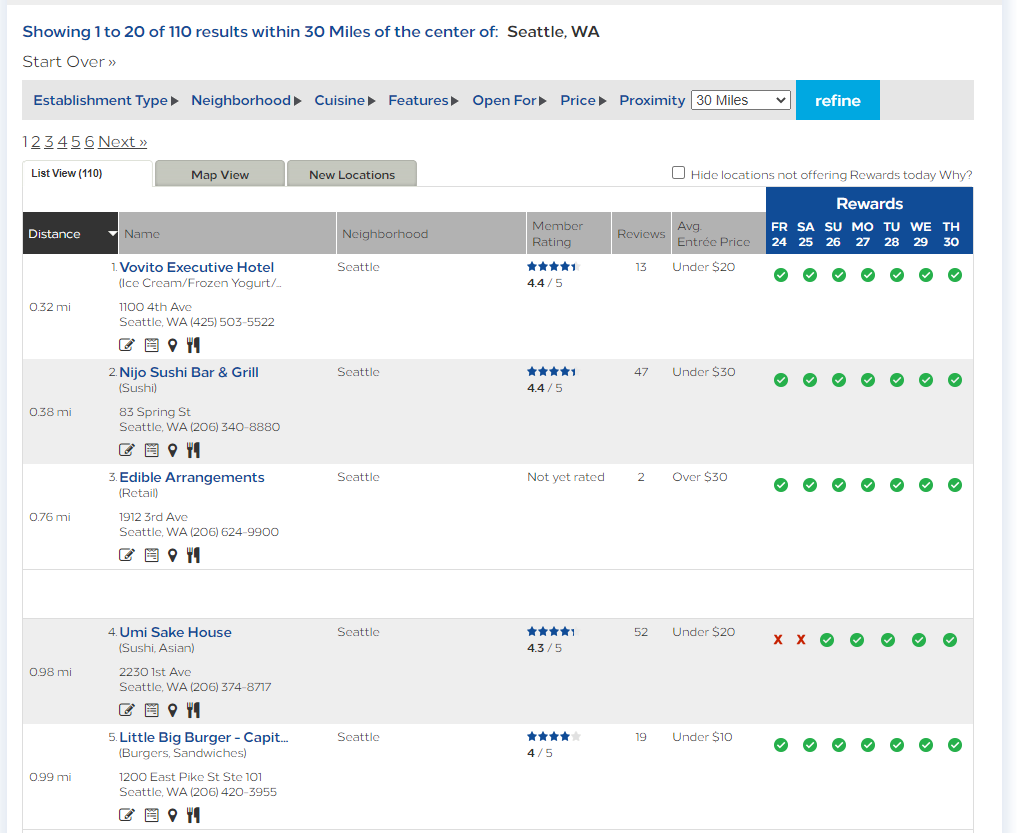Click the Under $10 price for Little Big Burger
1017x833 pixels.
click(x=702, y=737)
